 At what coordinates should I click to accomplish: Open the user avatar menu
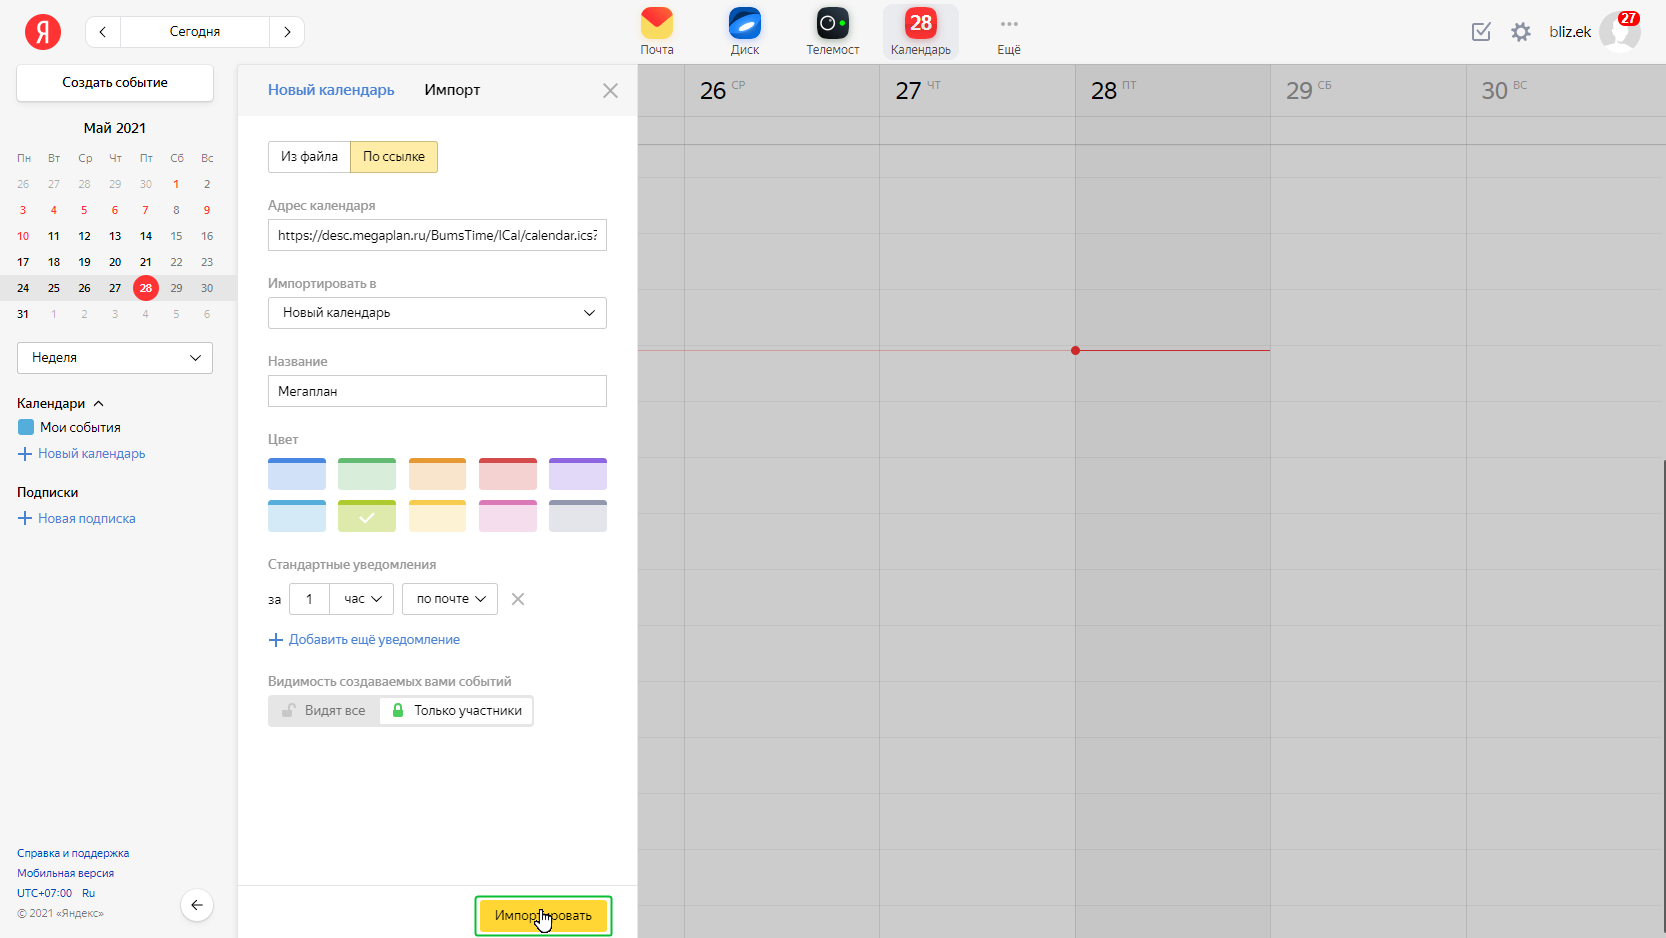point(1620,31)
